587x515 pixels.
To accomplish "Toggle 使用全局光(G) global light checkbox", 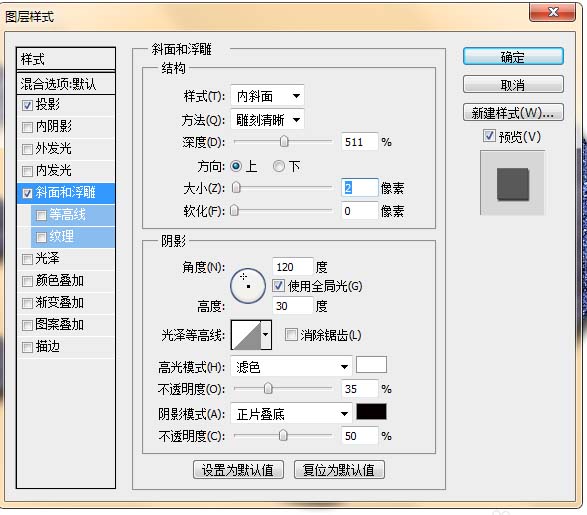I will click(x=278, y=286).
